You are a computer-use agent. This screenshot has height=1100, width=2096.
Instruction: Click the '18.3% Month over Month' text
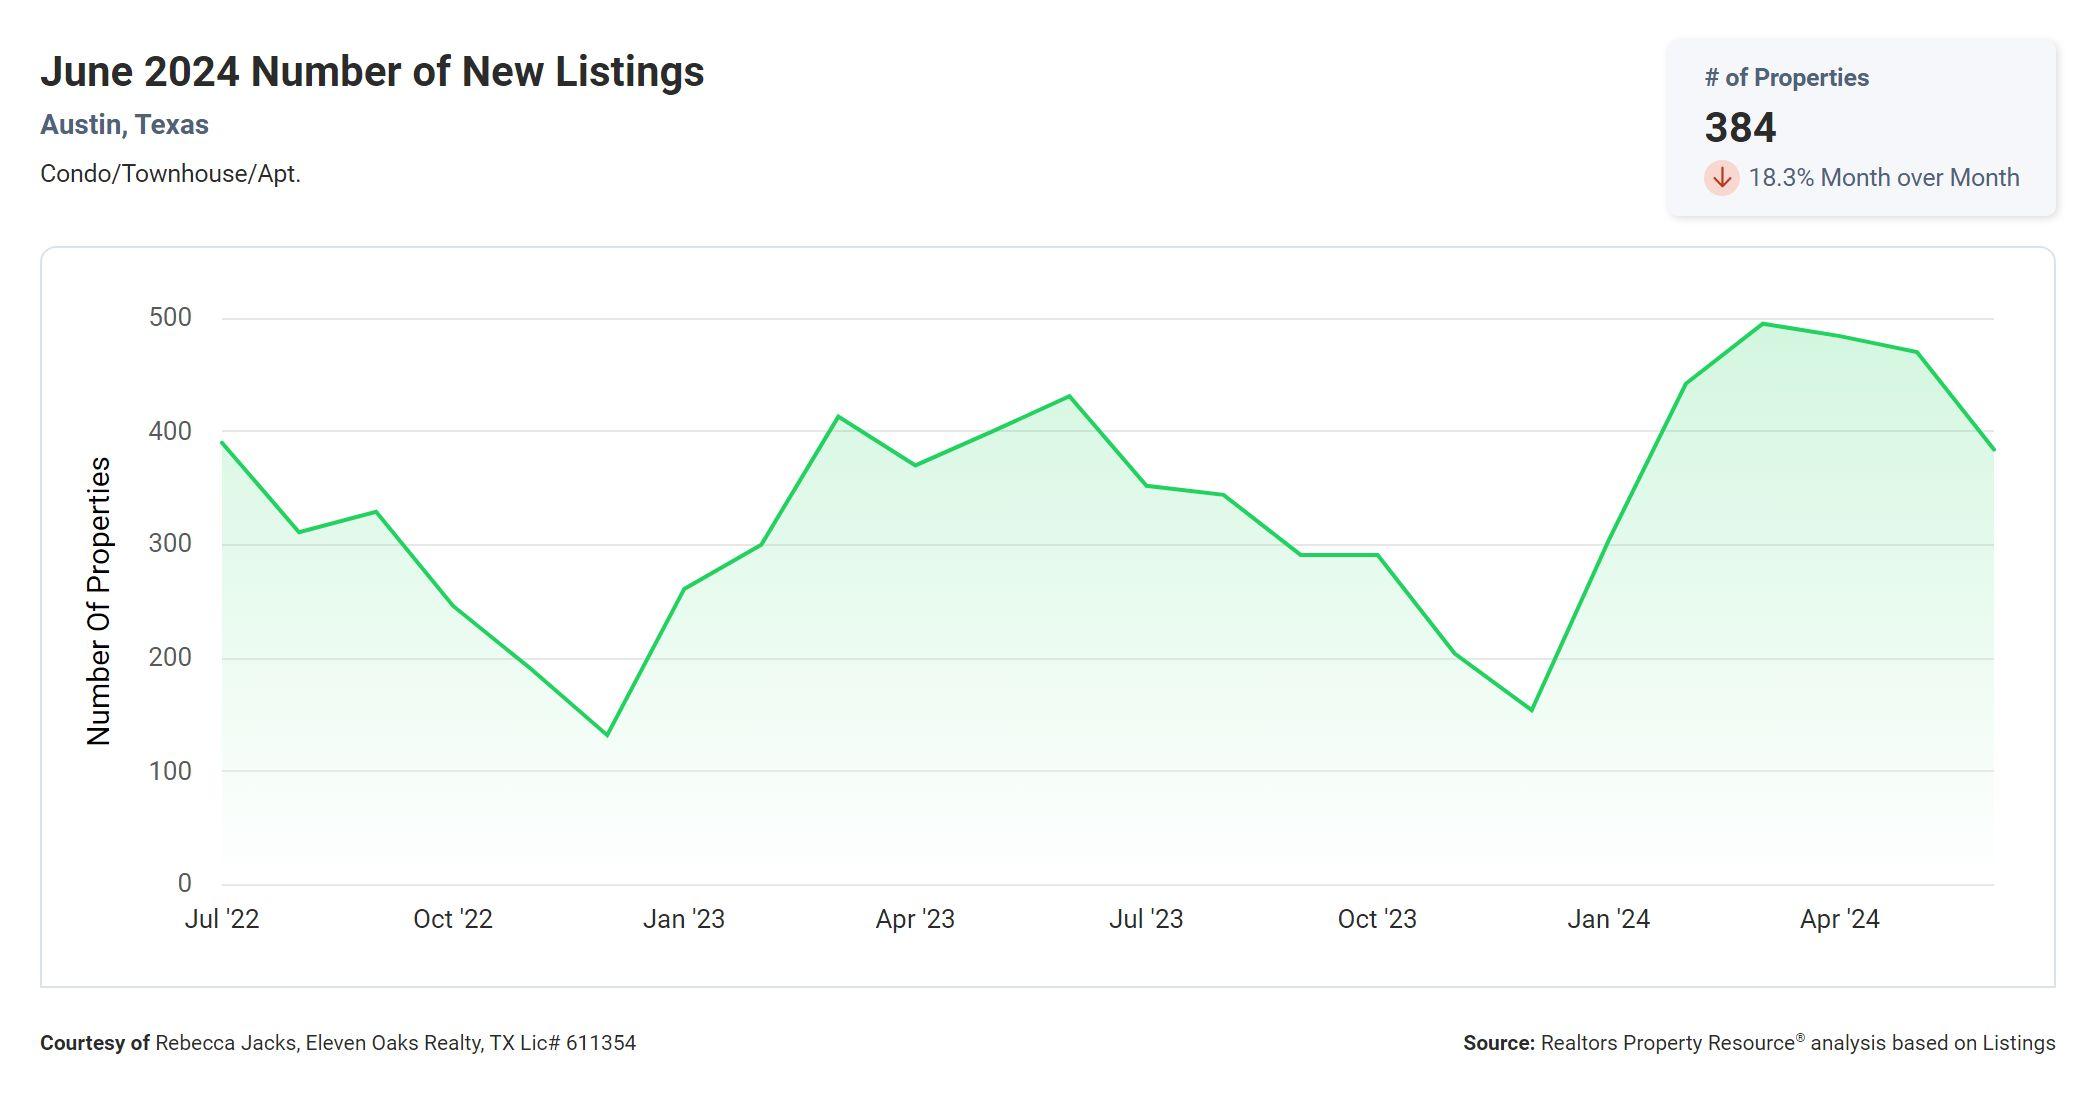pyautogui.click(x=1883, y=178)
